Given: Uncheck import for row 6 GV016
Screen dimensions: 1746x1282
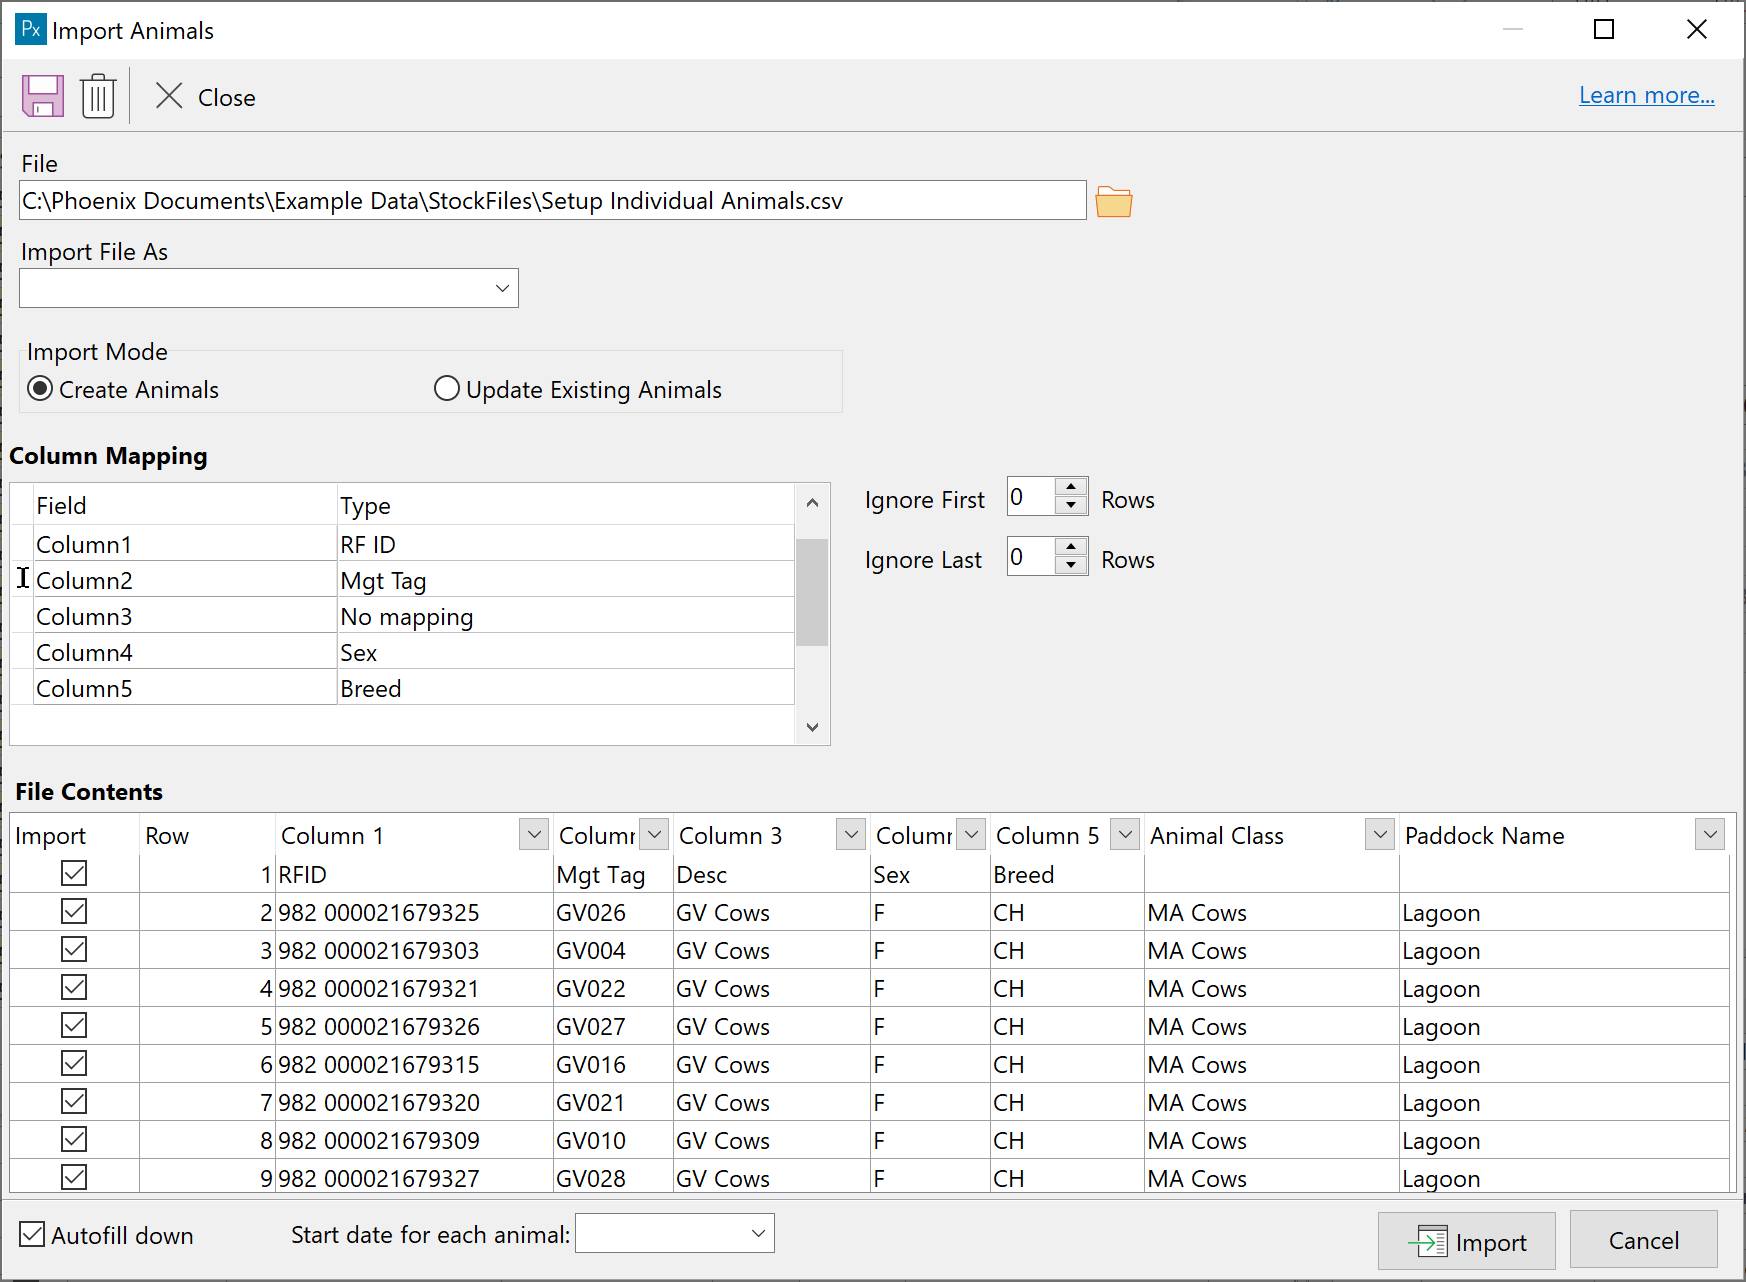Looking at the screenshot, I should (74, 1063).
